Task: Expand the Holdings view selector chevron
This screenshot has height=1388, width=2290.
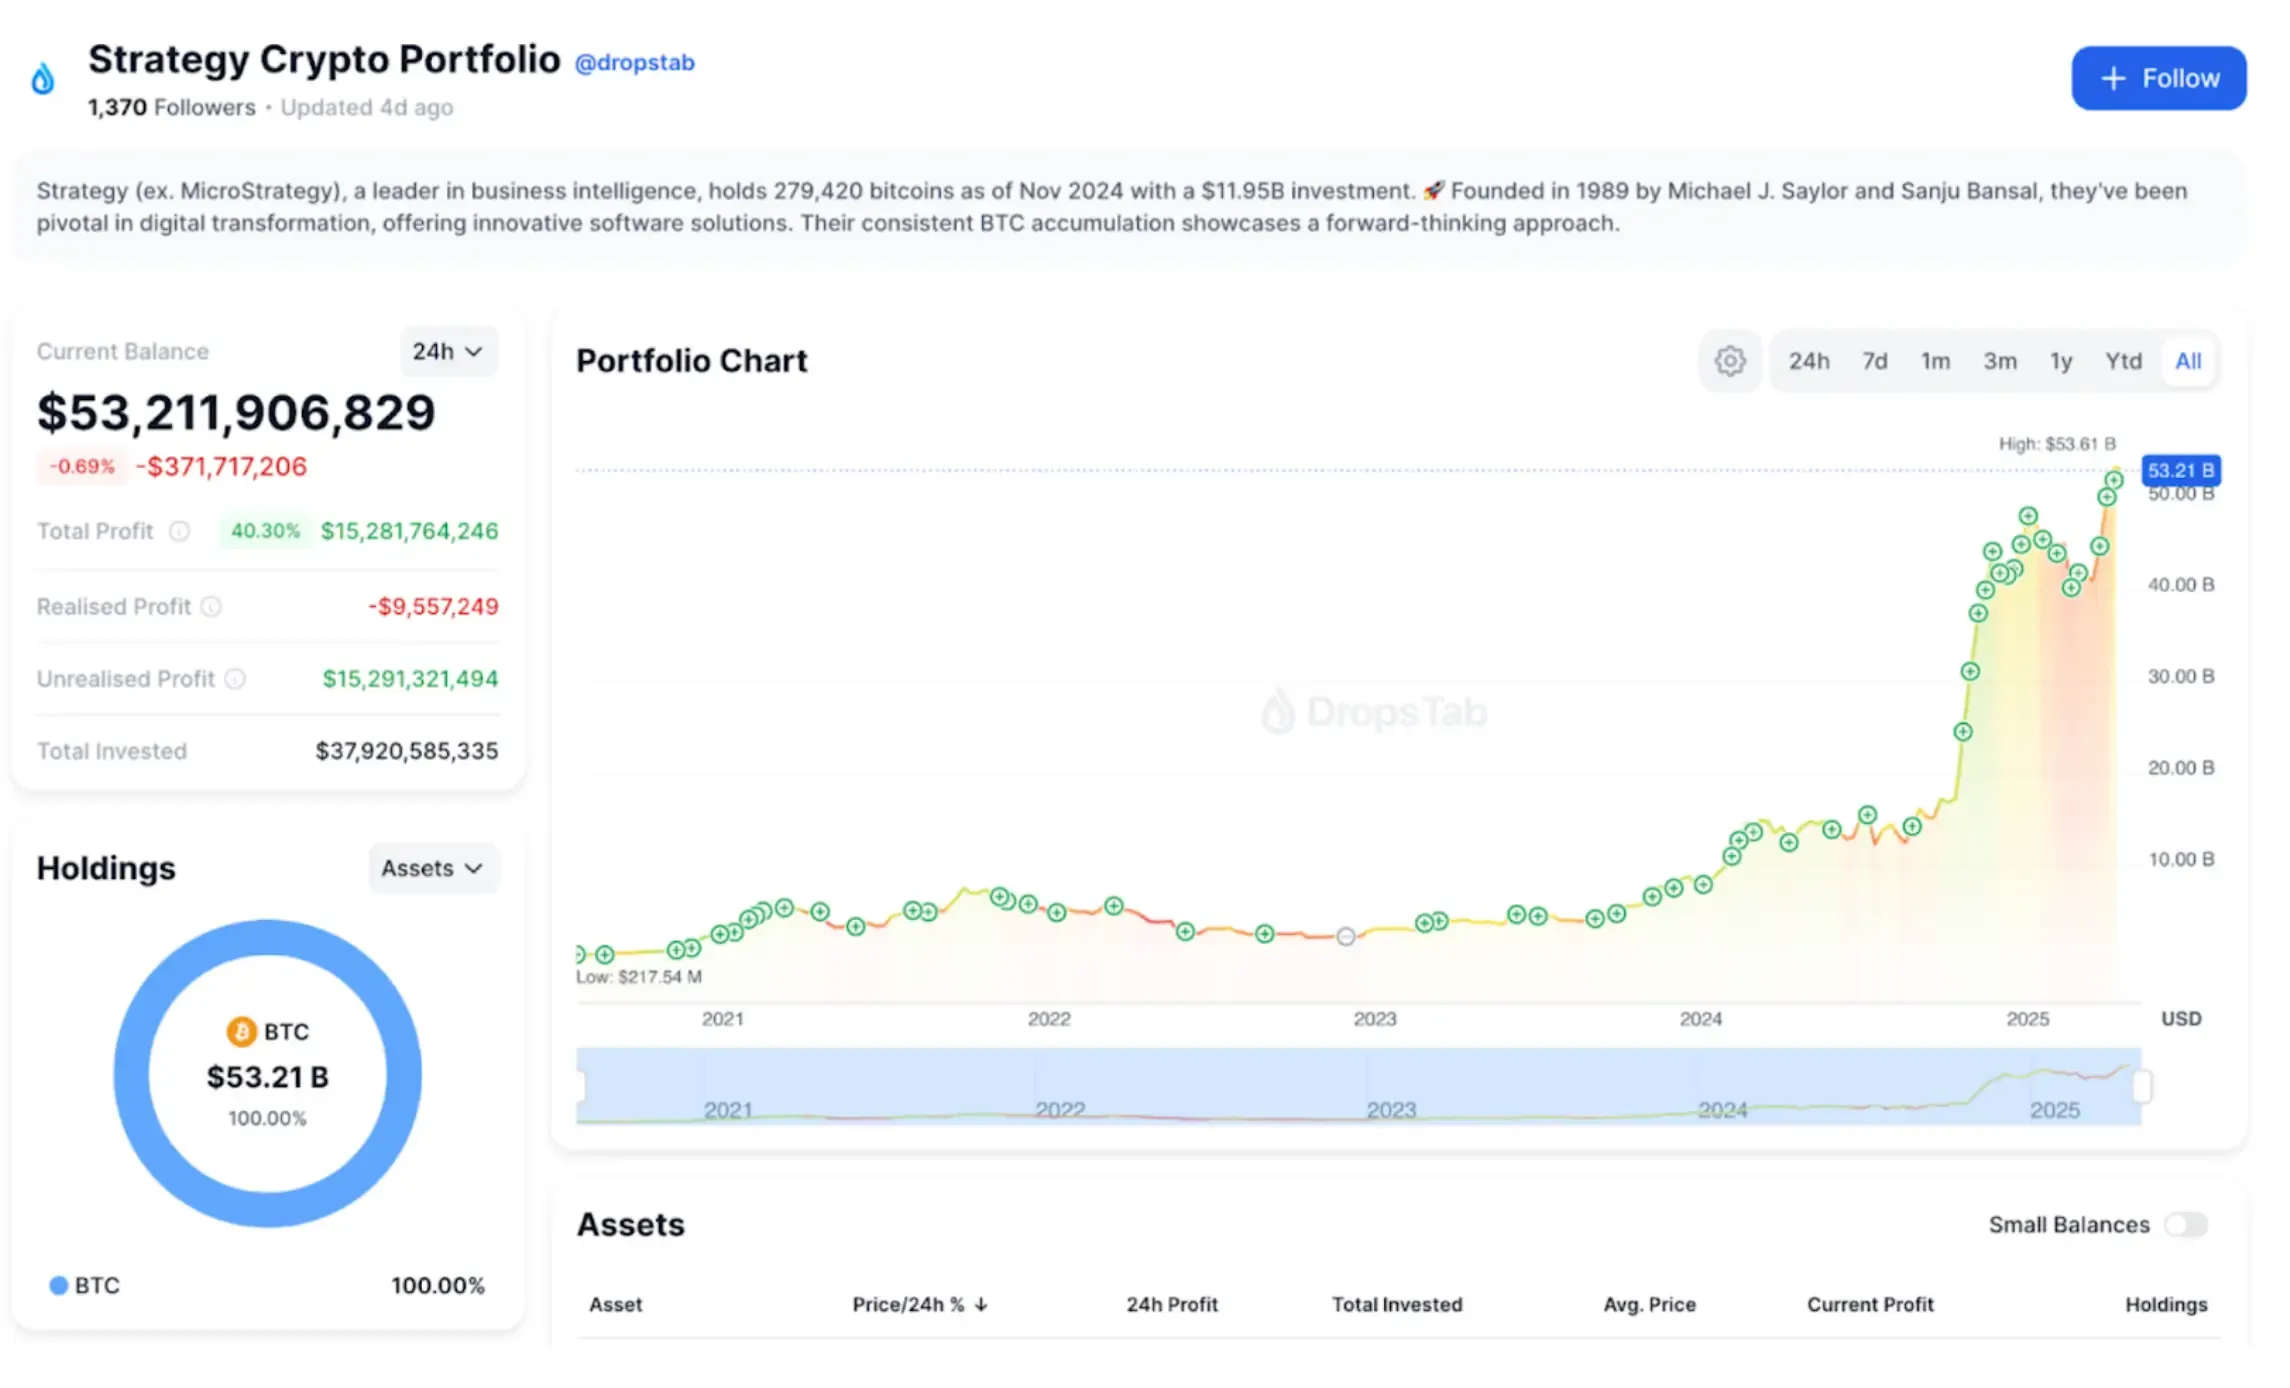Action: point(475,868)
